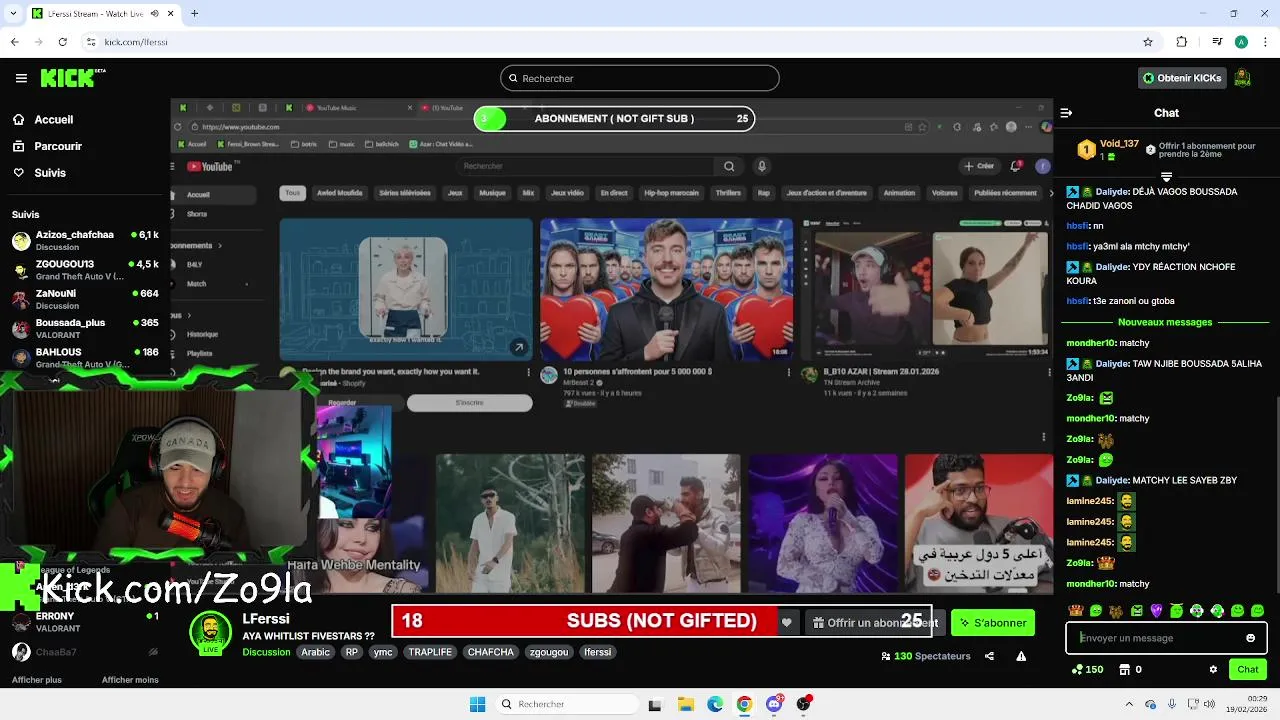1280x720 pixels.
Task: Click the S'abonner button
Action: pos(993,623)
